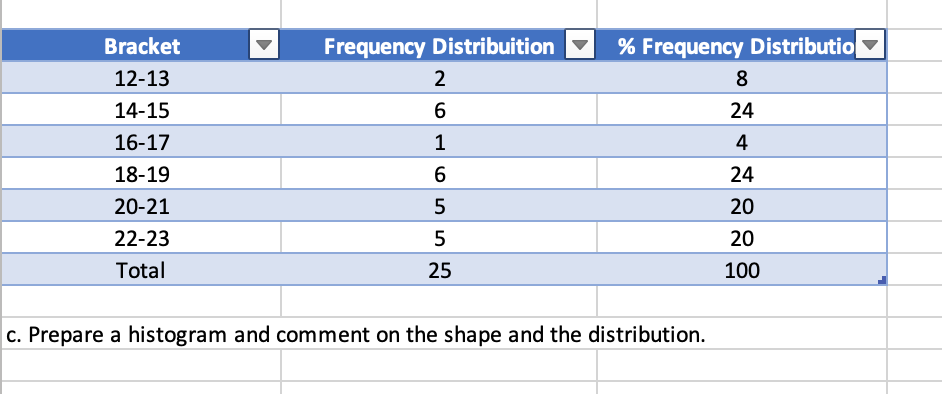The height and width of the screenshot is (394, 942).
Task: Select the 14-15 bracket cell
Action: click(141, 110)
